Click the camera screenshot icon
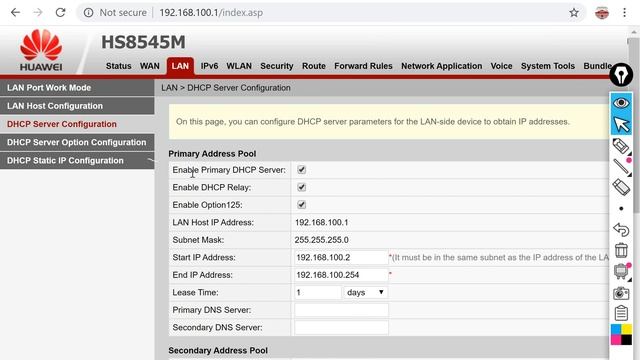640x360 pixels. (x=621, y=293)
